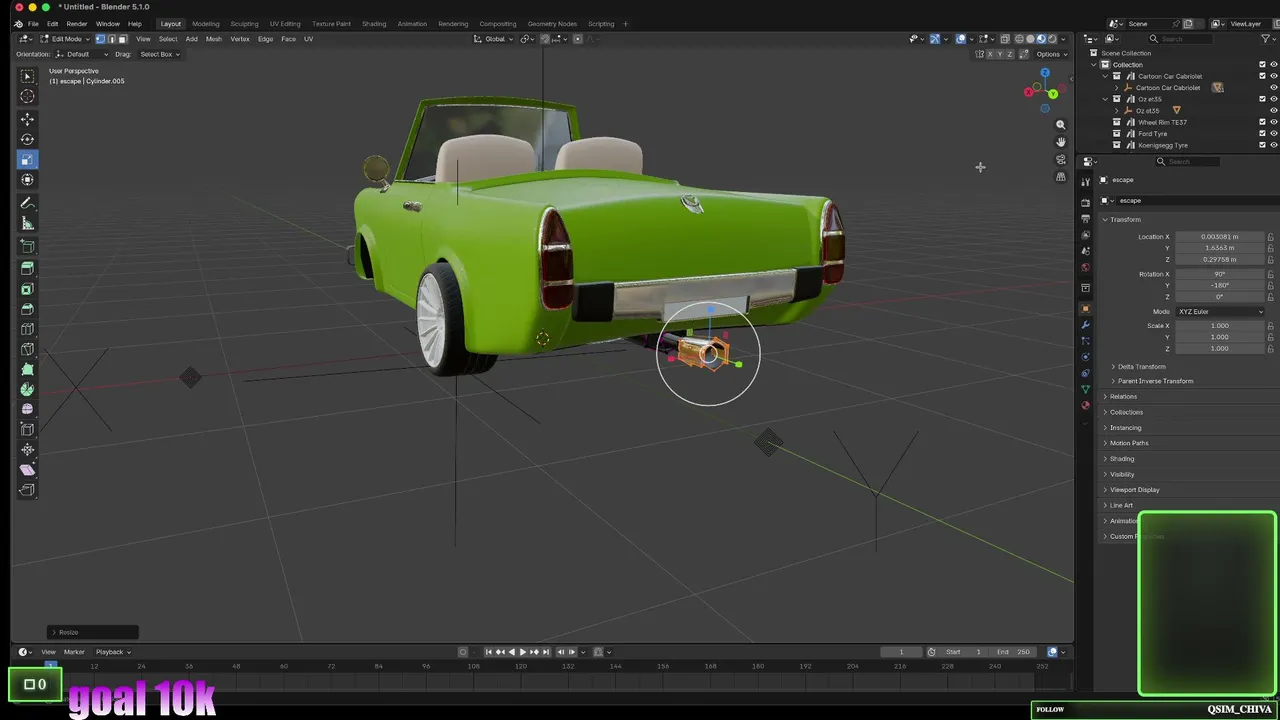Open the Drag Select Box dropdown

click(159, 54)
